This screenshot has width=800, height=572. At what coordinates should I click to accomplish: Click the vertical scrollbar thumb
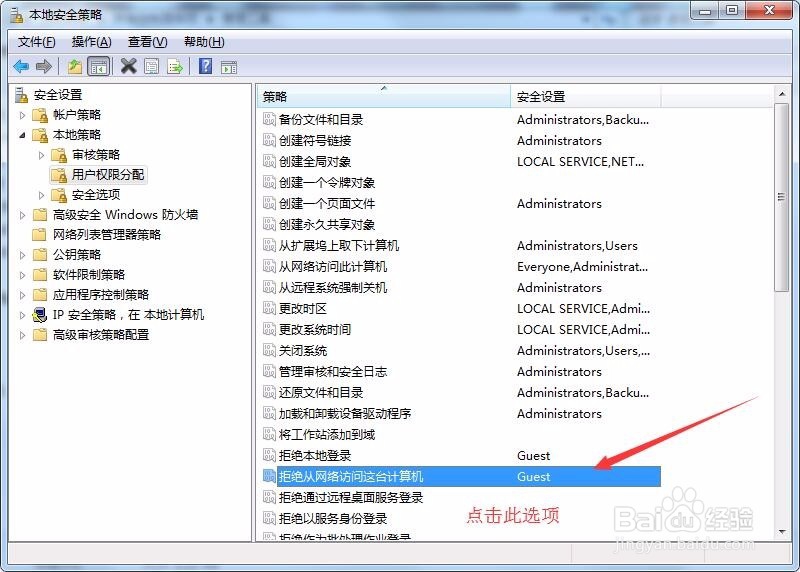coord(782,197)
